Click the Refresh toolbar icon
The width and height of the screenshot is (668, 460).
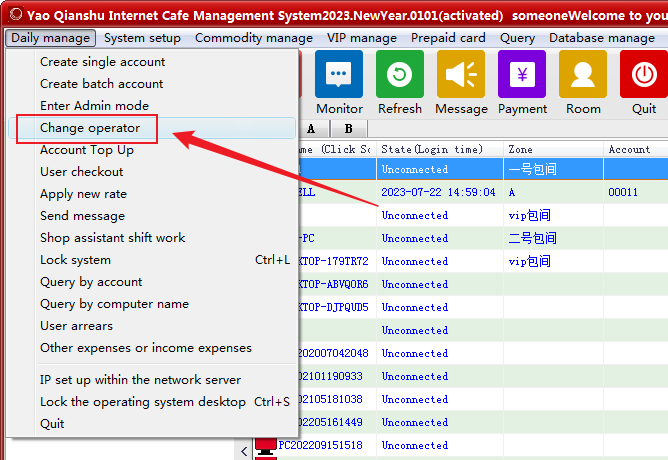coord(400,75)
